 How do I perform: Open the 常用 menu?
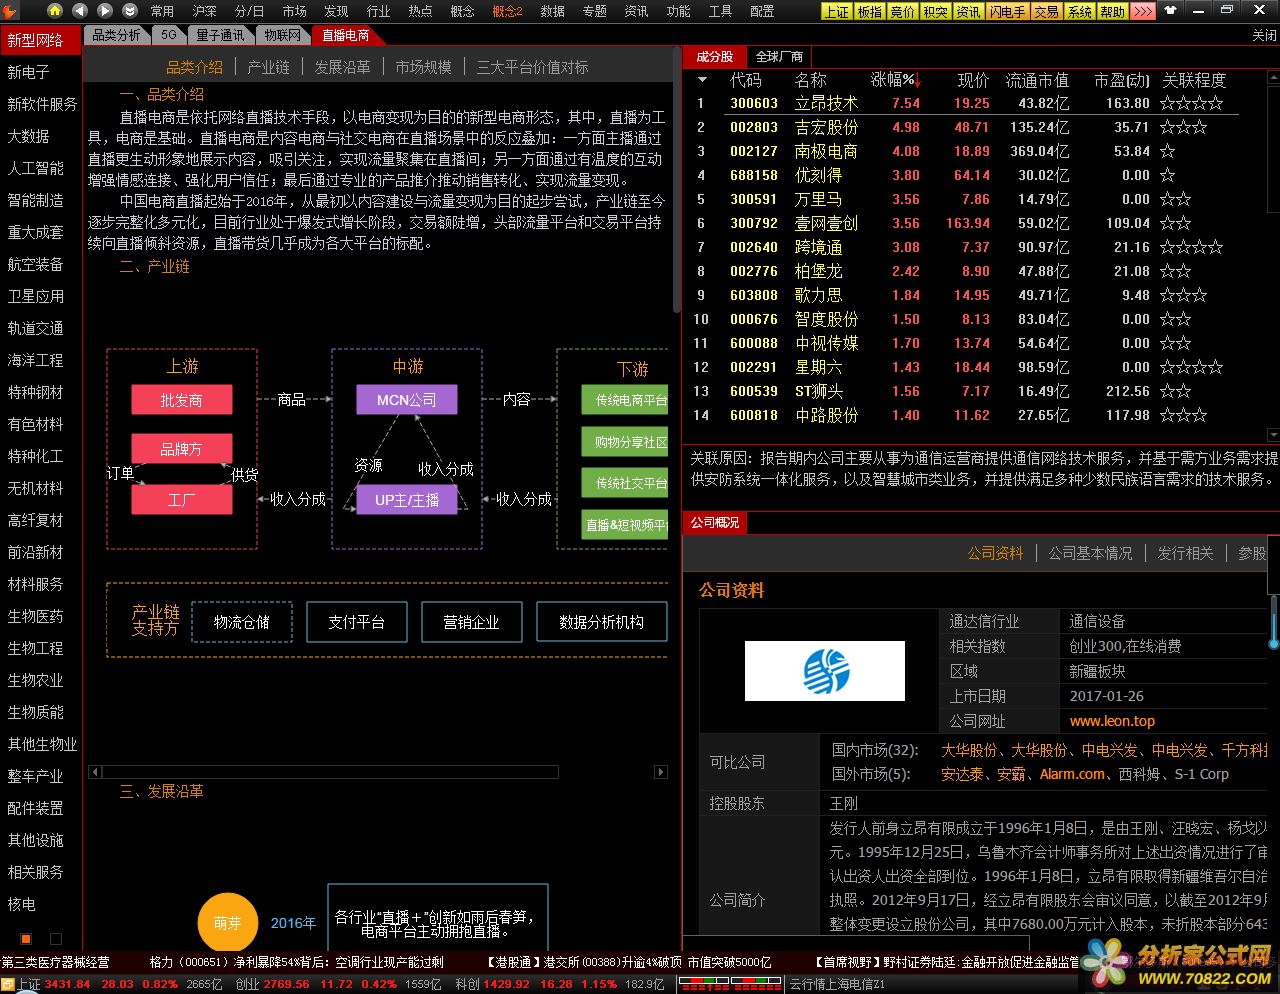[x=162, y=11]
